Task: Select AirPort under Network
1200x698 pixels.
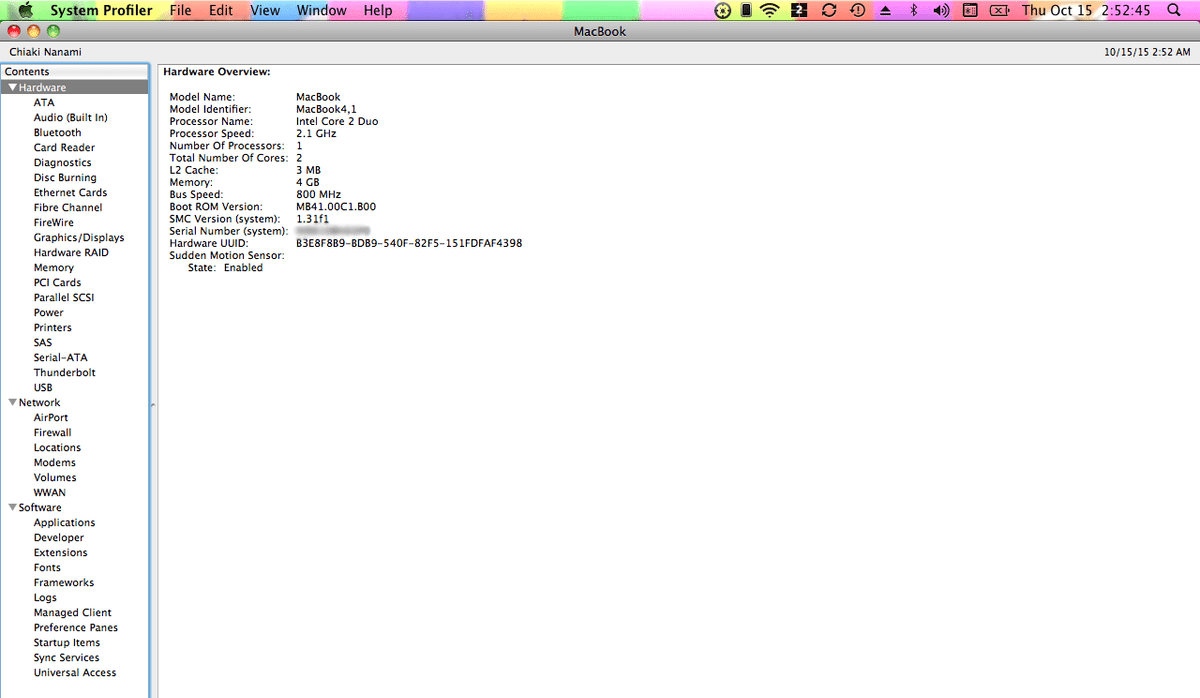Action: tap(51, 418)
